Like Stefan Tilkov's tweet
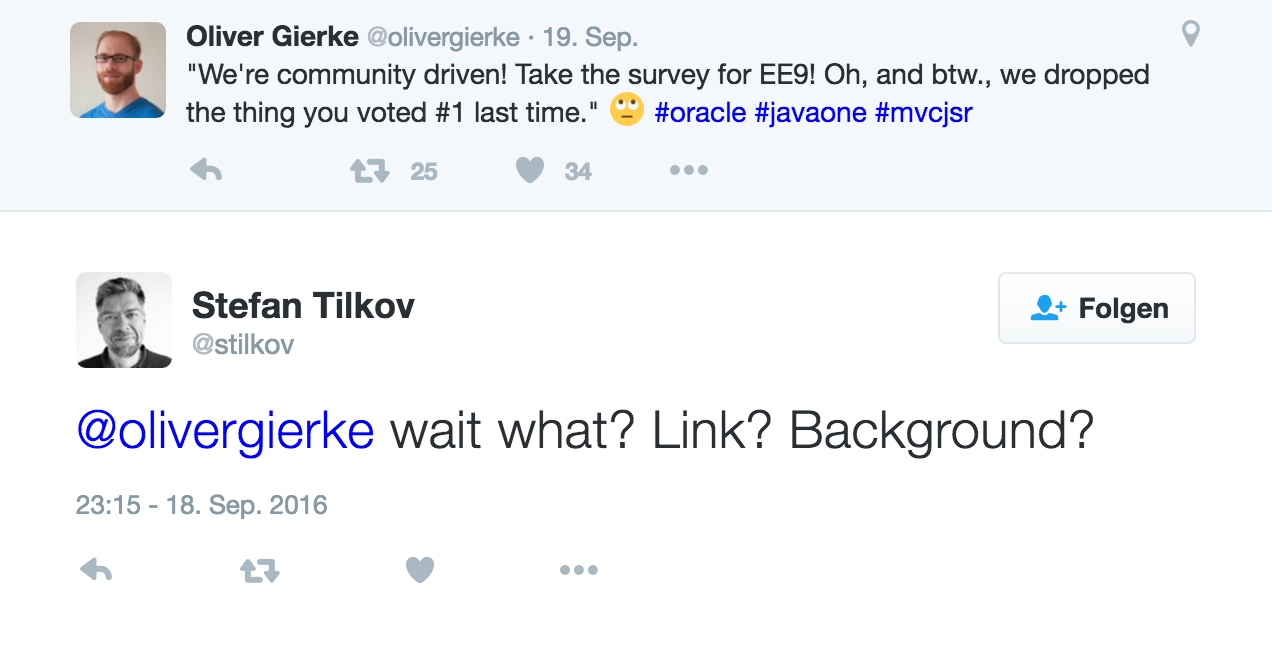Screen dimensions: 1272x652 click(420, 570)
